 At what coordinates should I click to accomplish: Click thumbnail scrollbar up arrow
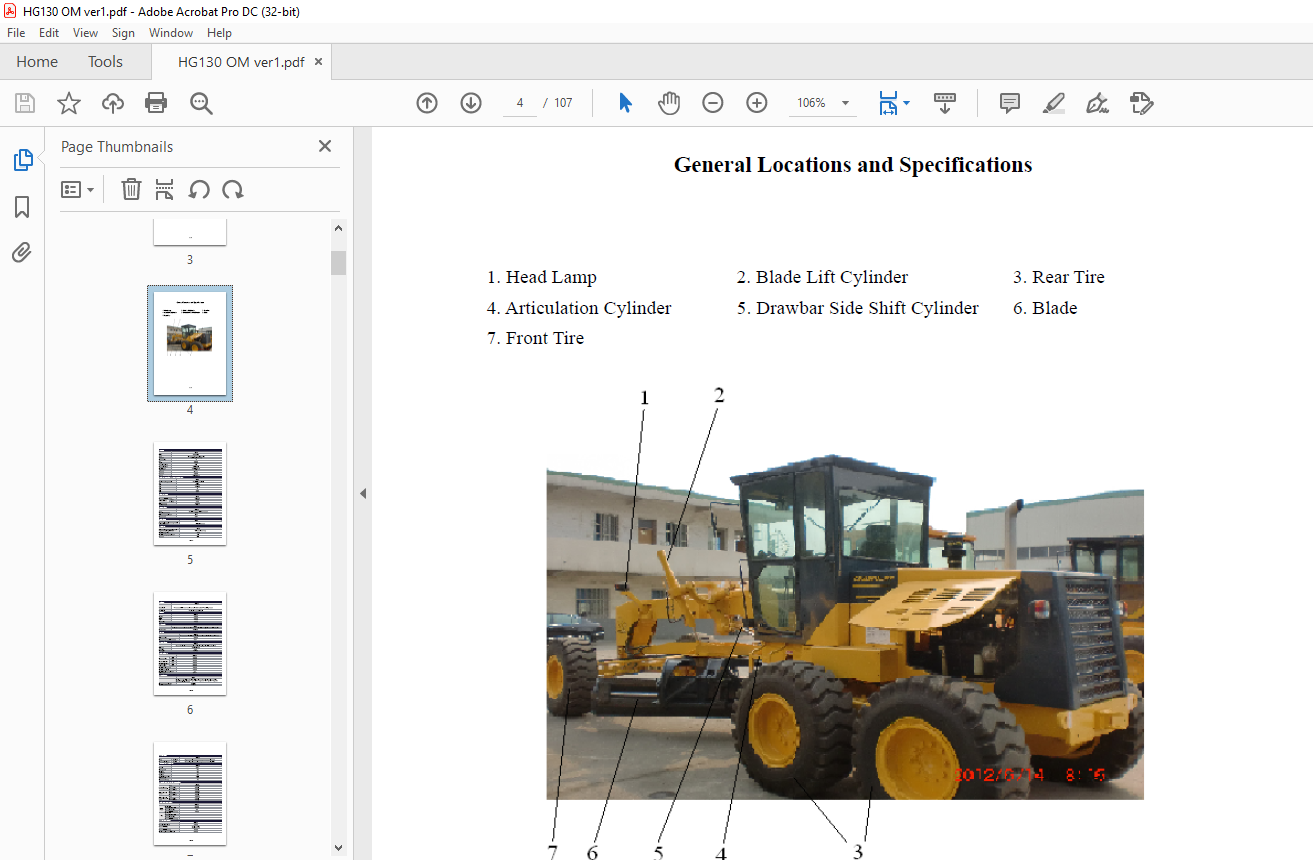[x=338, y=228]
